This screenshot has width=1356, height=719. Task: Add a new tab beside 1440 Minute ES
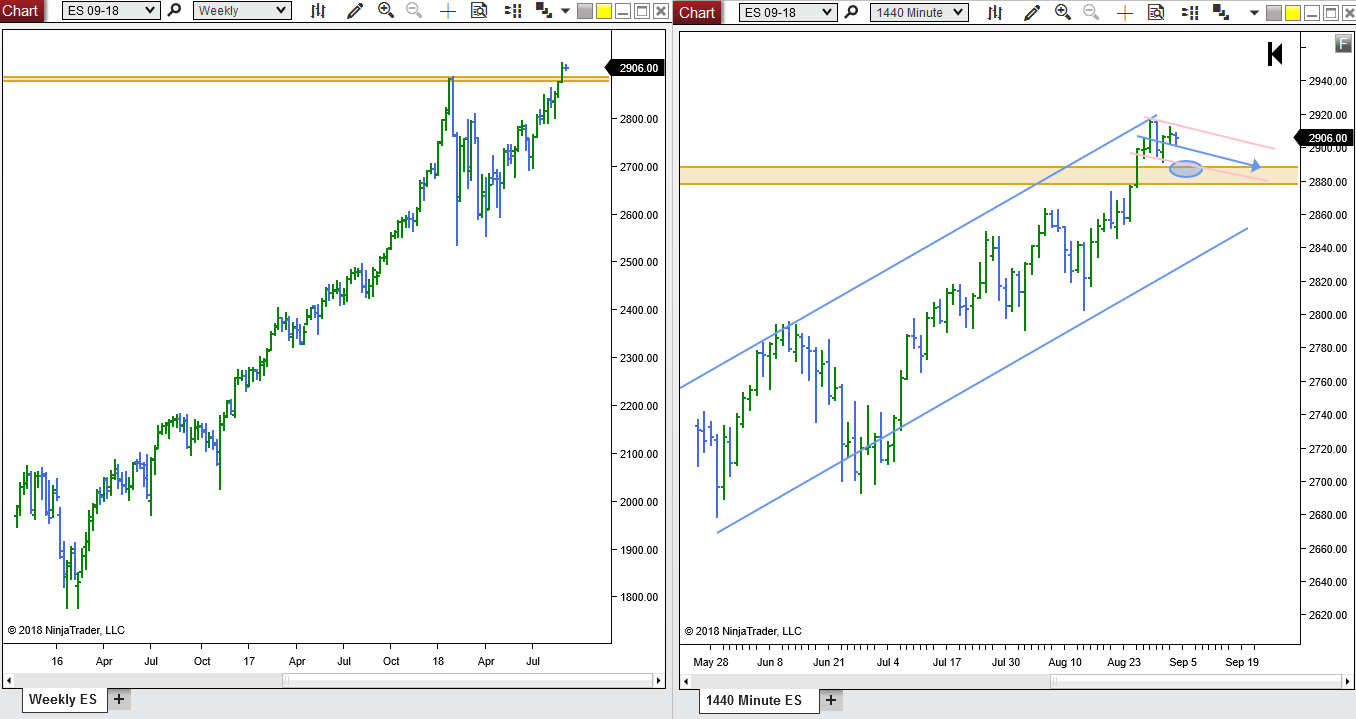click(x=830, y=700)
